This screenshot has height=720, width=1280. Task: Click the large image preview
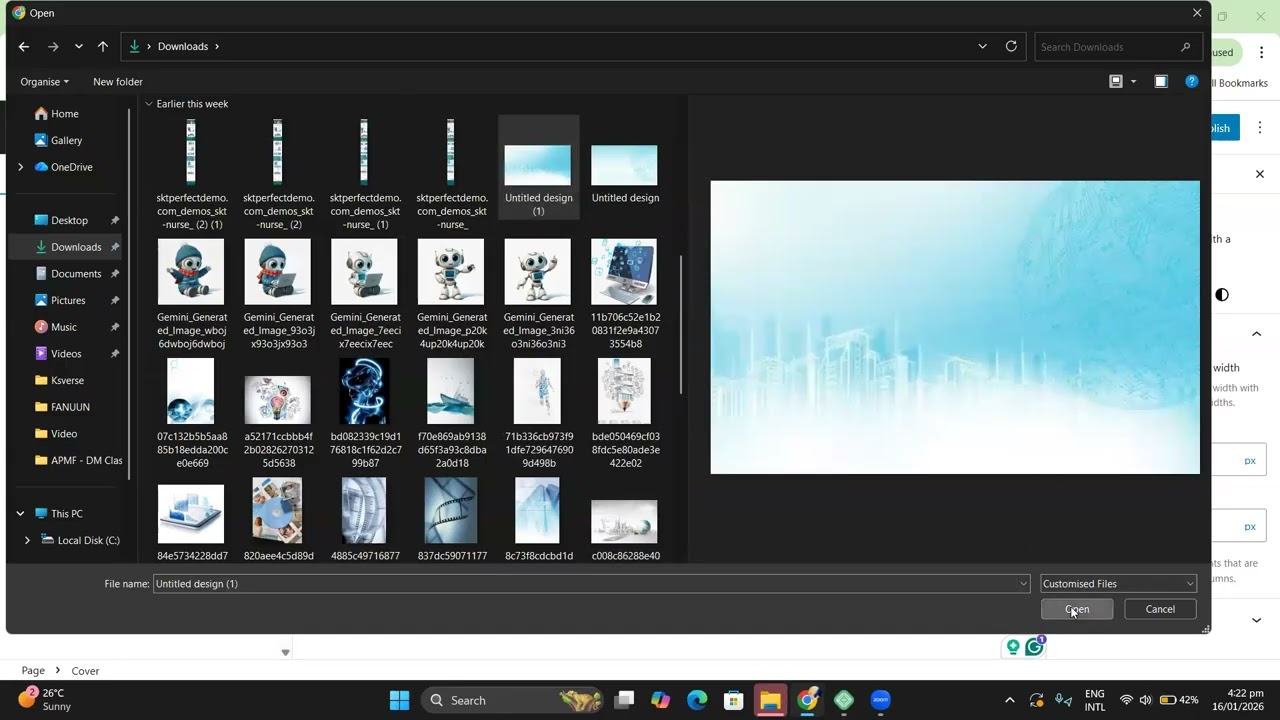955,327
